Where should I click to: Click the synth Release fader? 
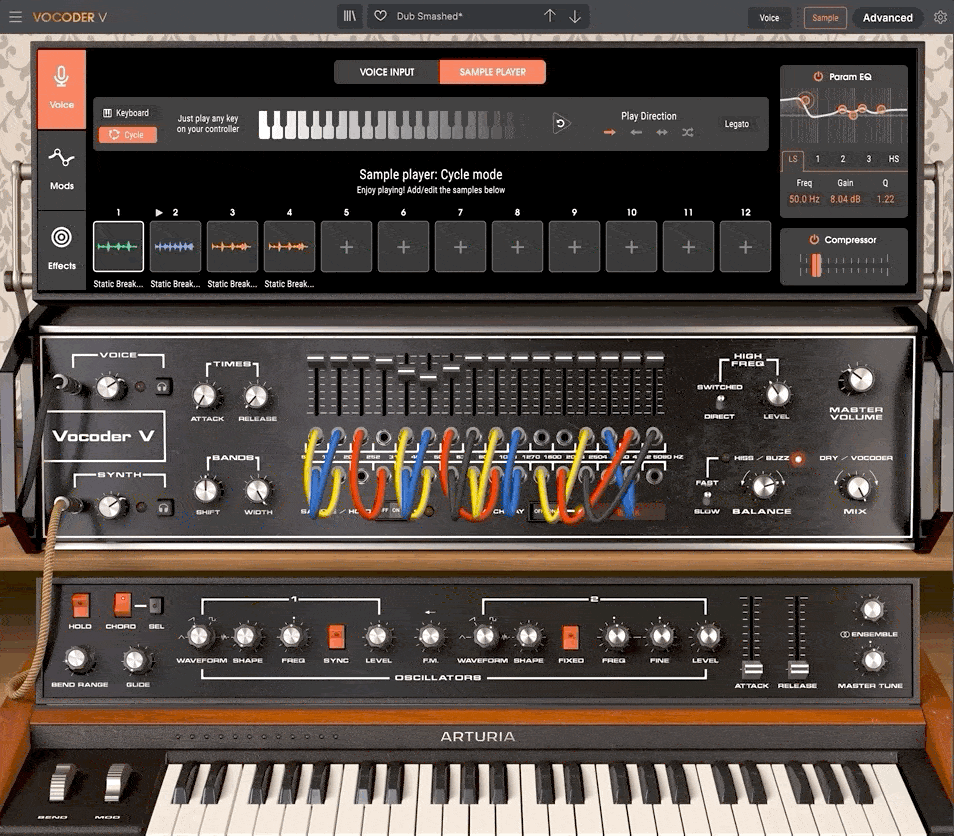point(798,669)
